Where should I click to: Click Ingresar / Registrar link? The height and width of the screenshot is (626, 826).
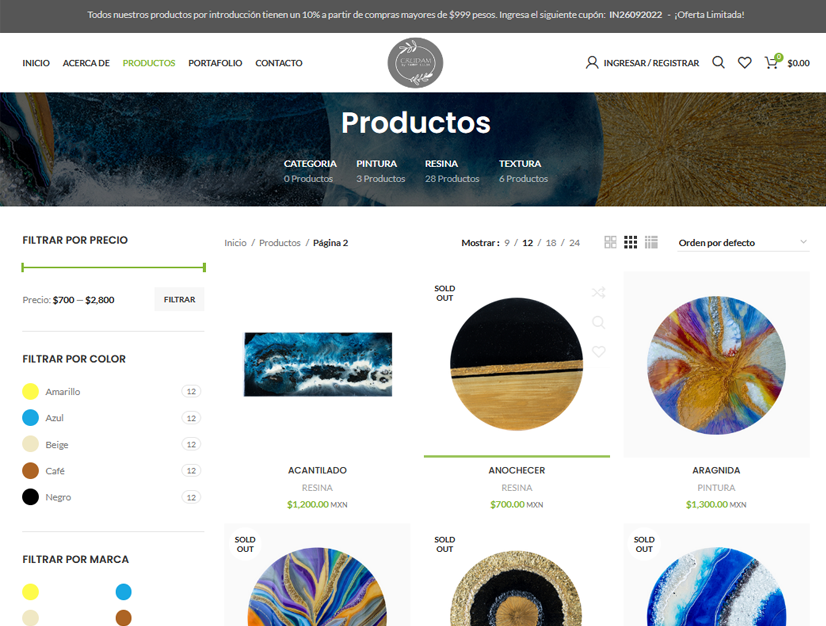651,63
